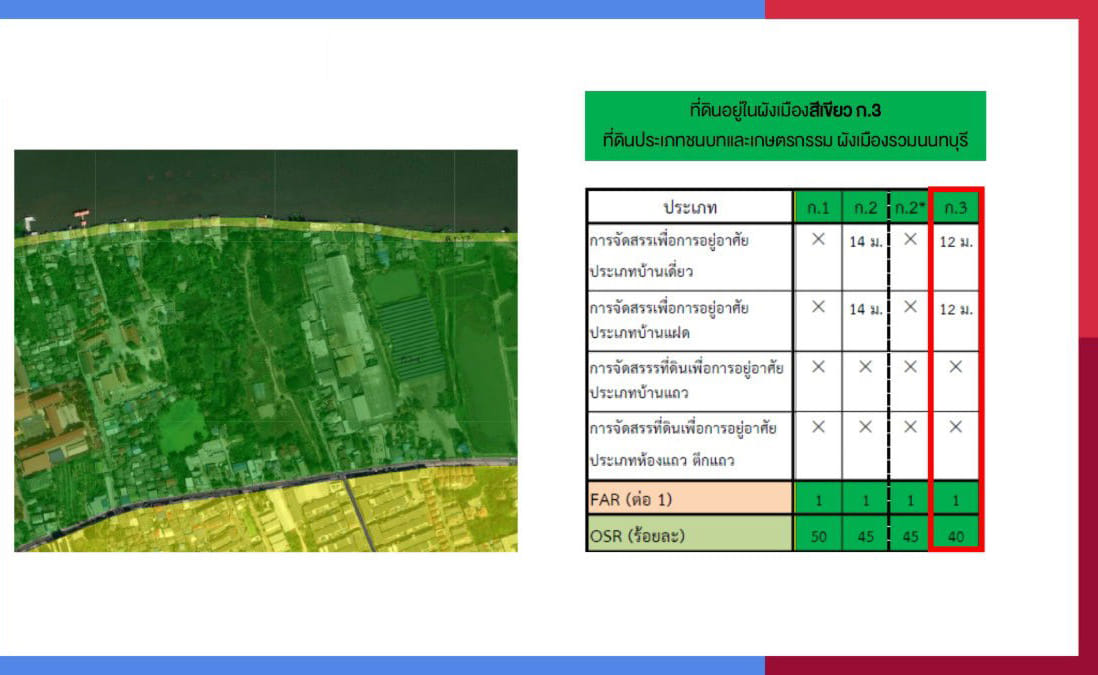This screenshot has width=1098, height=675.
Task: Click the FAR (ต่อ 1) label cell
Action: (x=689, y=498)
